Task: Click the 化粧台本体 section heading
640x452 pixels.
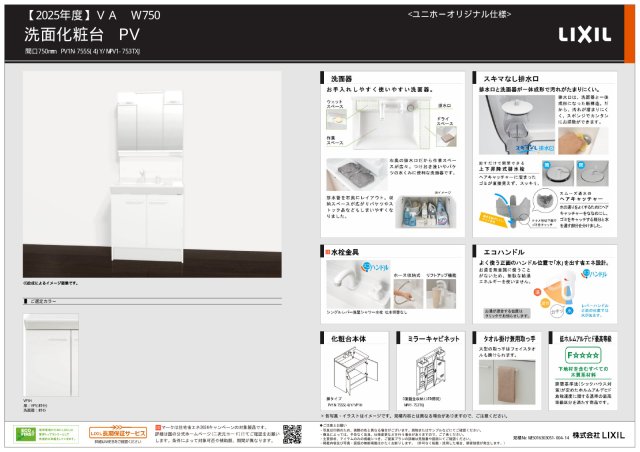Action: 348,339
